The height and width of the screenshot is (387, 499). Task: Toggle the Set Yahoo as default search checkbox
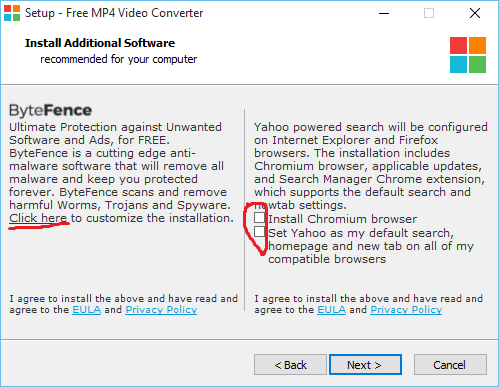(260, 232)
